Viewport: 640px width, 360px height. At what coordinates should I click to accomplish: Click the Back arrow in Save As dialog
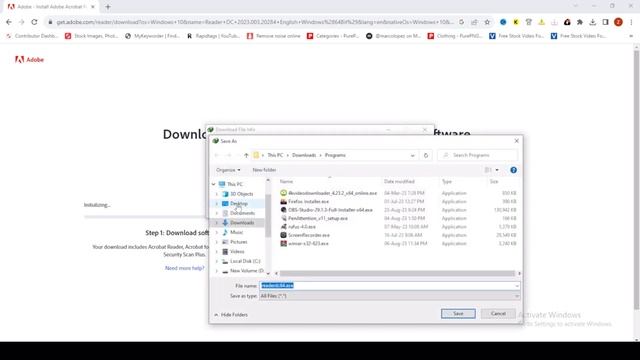pyautogui.click(x=217, y=155)
